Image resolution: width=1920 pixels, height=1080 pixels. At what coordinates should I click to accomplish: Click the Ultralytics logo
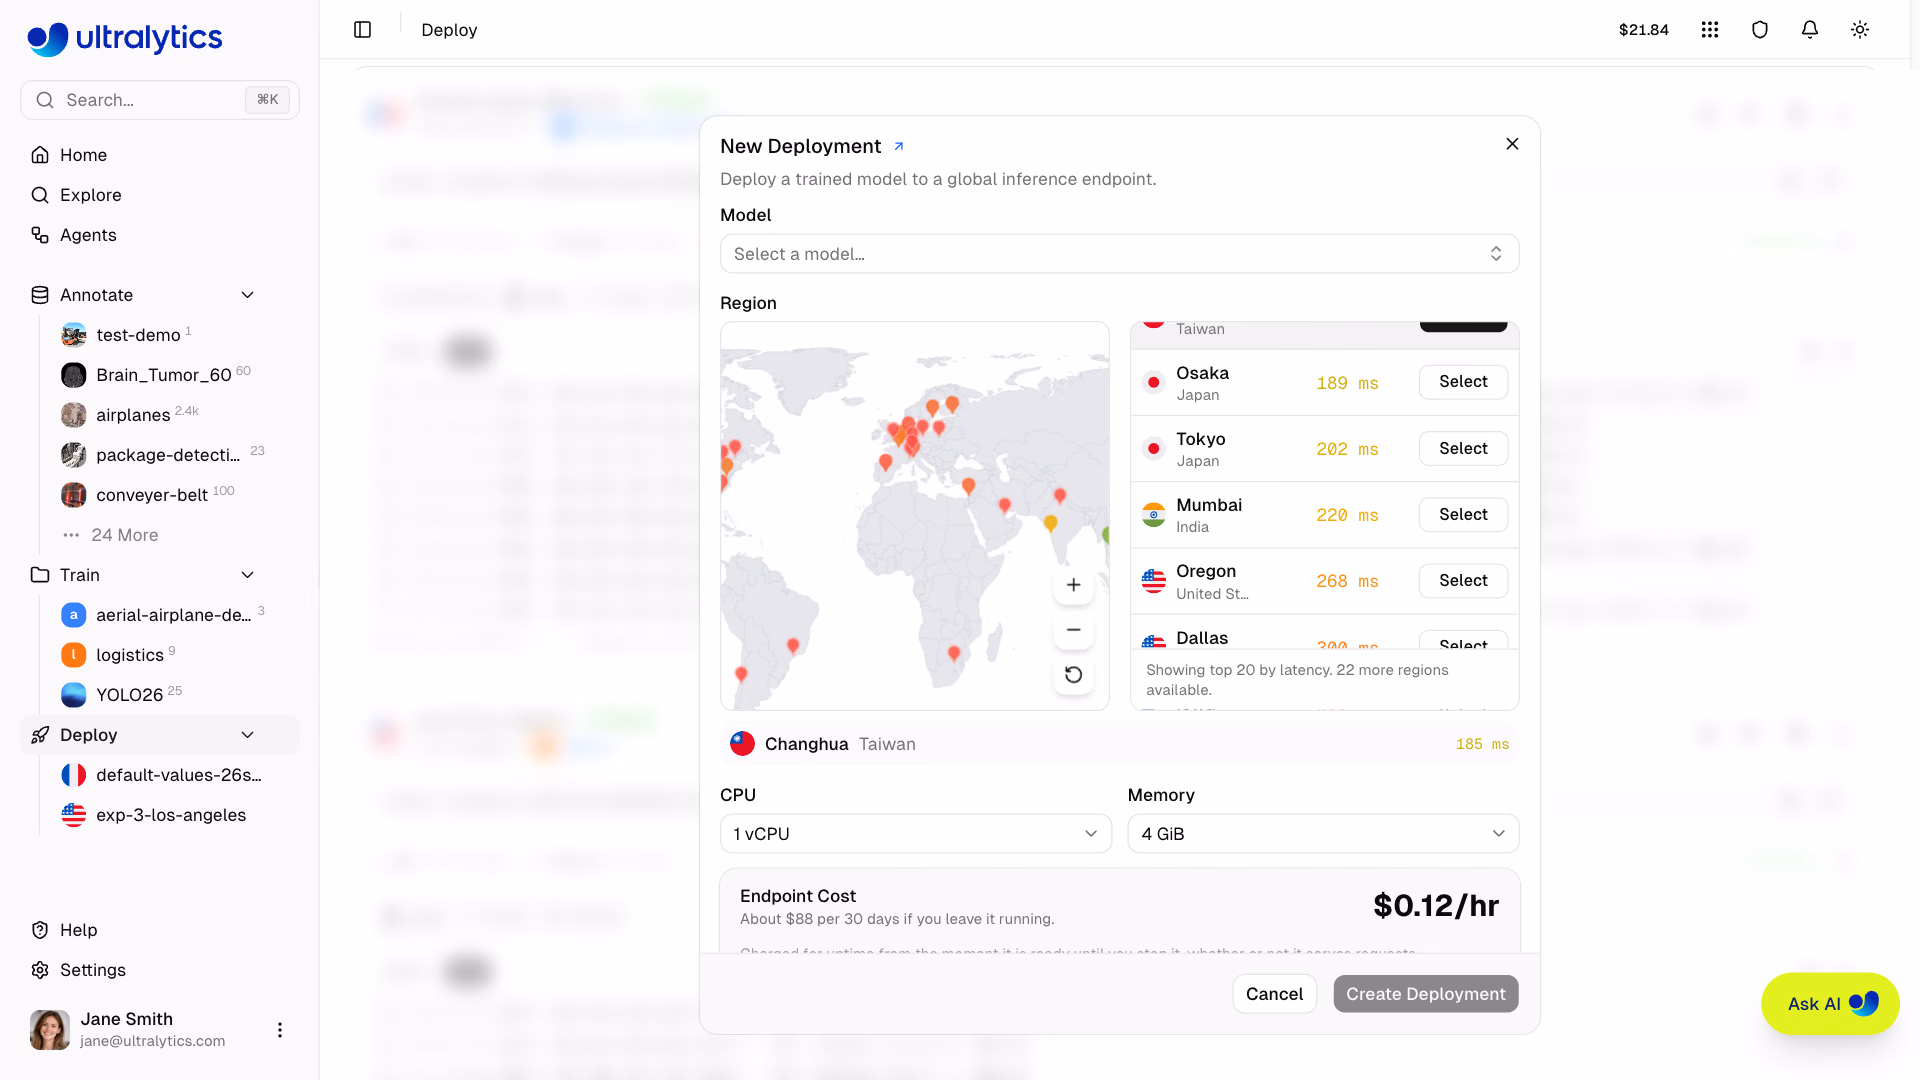click(125, 38)
